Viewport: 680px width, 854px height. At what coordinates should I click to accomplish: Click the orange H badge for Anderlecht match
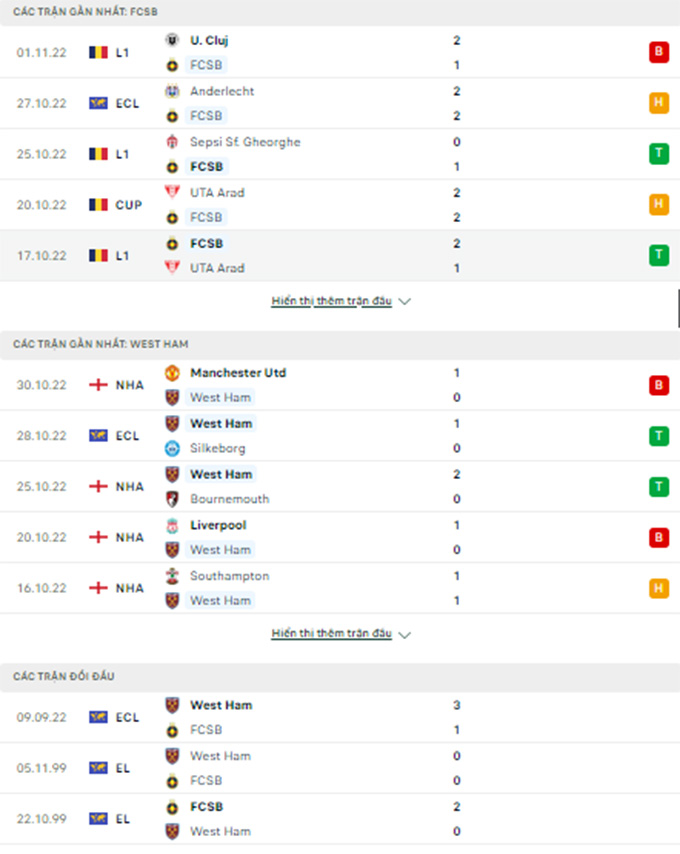[659, 103]
